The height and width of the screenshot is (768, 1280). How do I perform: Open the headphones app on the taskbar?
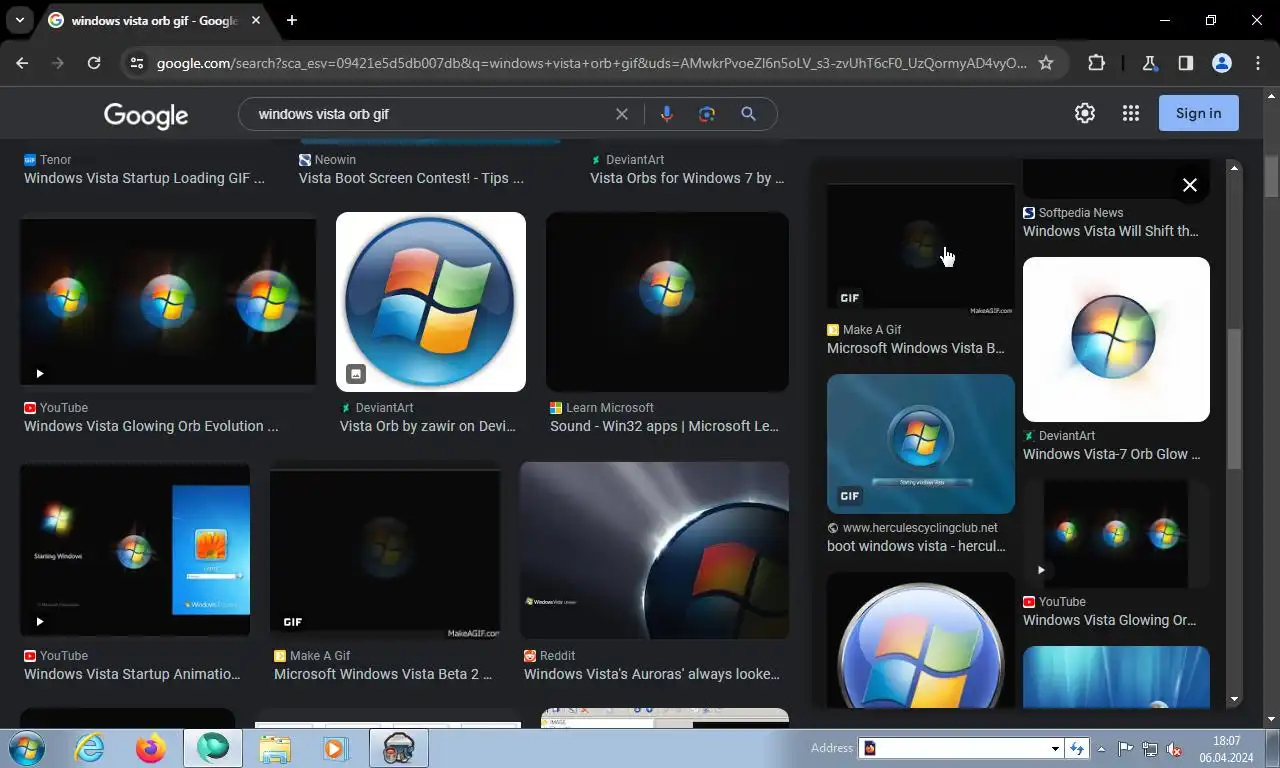[399, 748]
